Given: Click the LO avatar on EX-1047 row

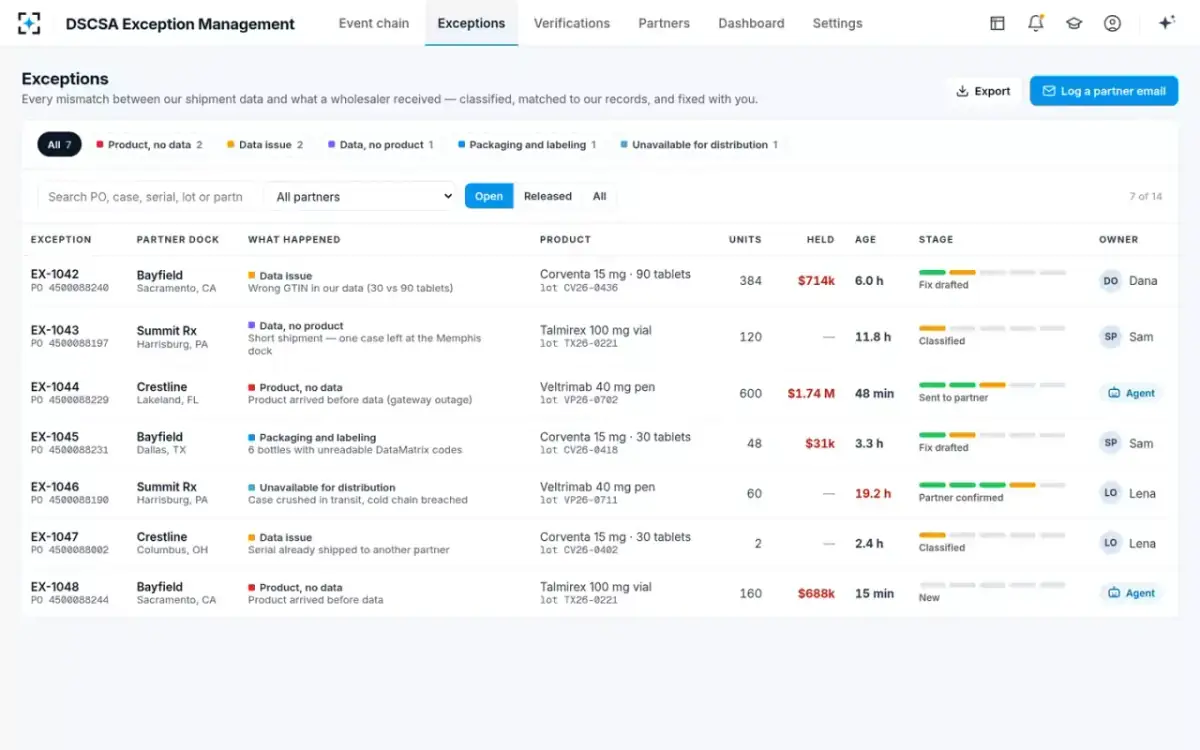Looking at the screenshot, I should tap(1110, 543).
